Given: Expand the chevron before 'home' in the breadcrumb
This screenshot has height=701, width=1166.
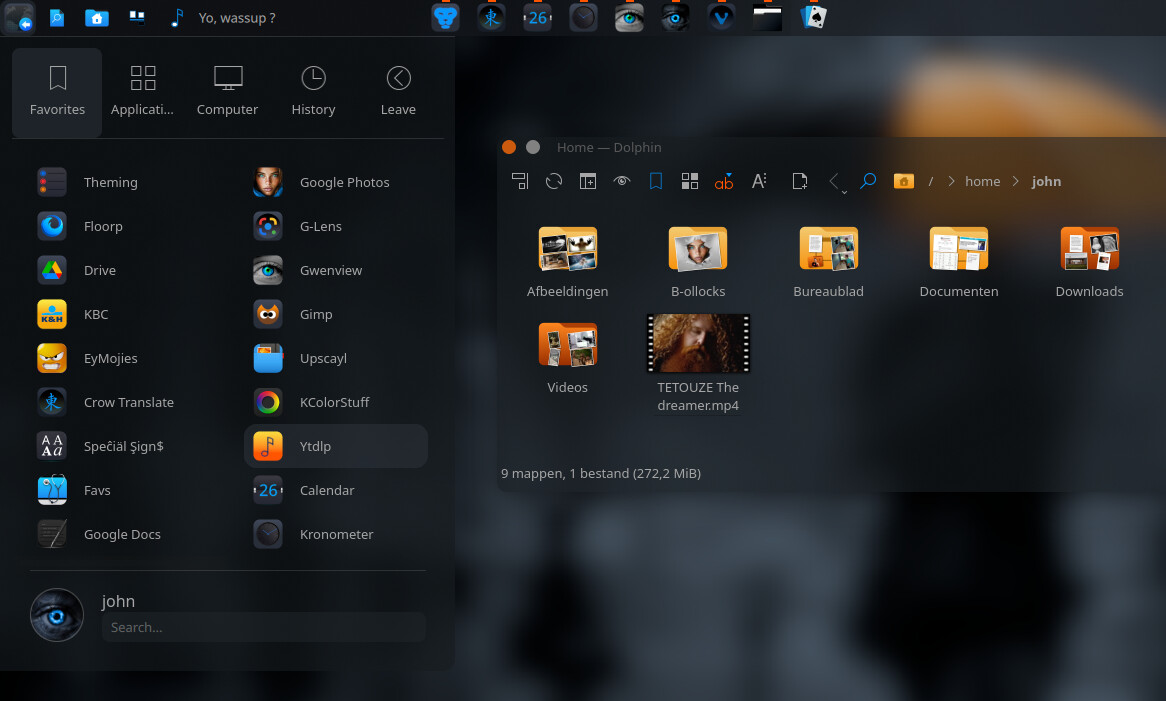Looking at the screenshot, I should [950, 181].
